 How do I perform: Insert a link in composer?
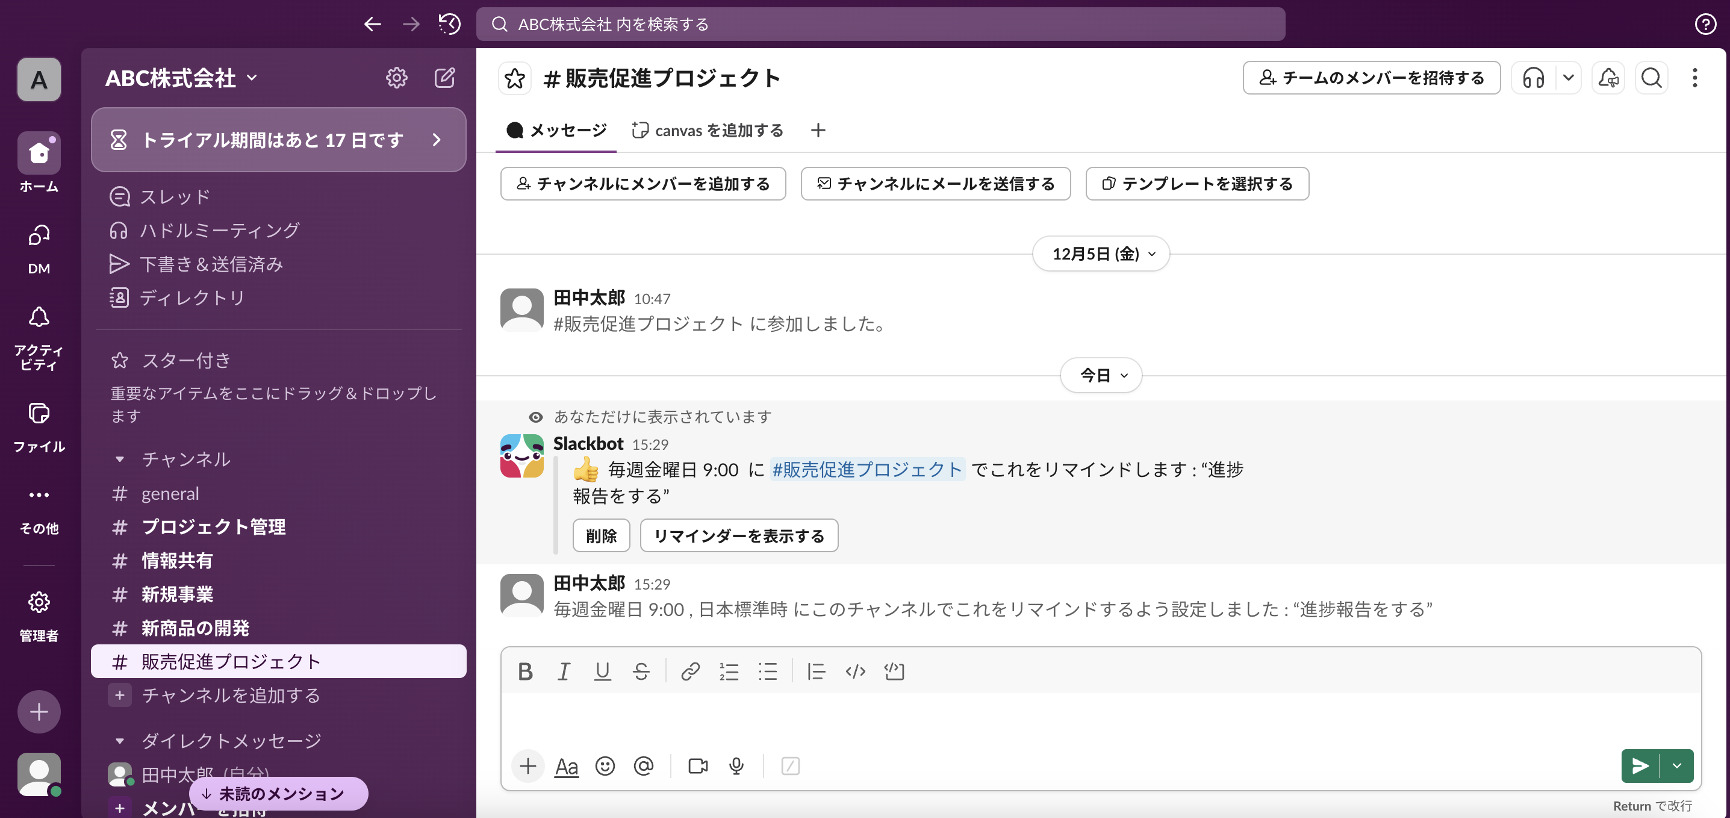690,672
